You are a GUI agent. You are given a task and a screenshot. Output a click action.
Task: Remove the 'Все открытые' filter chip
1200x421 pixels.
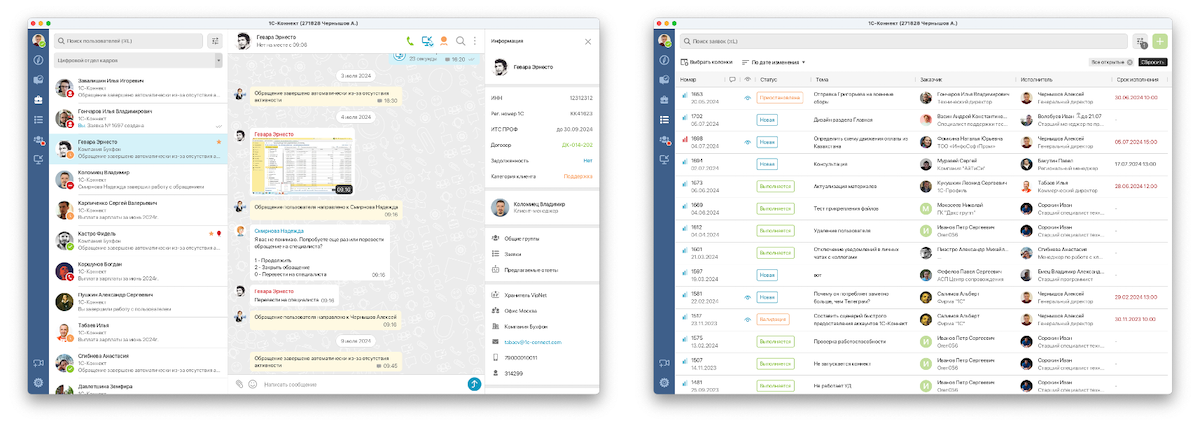[1129, 62]
